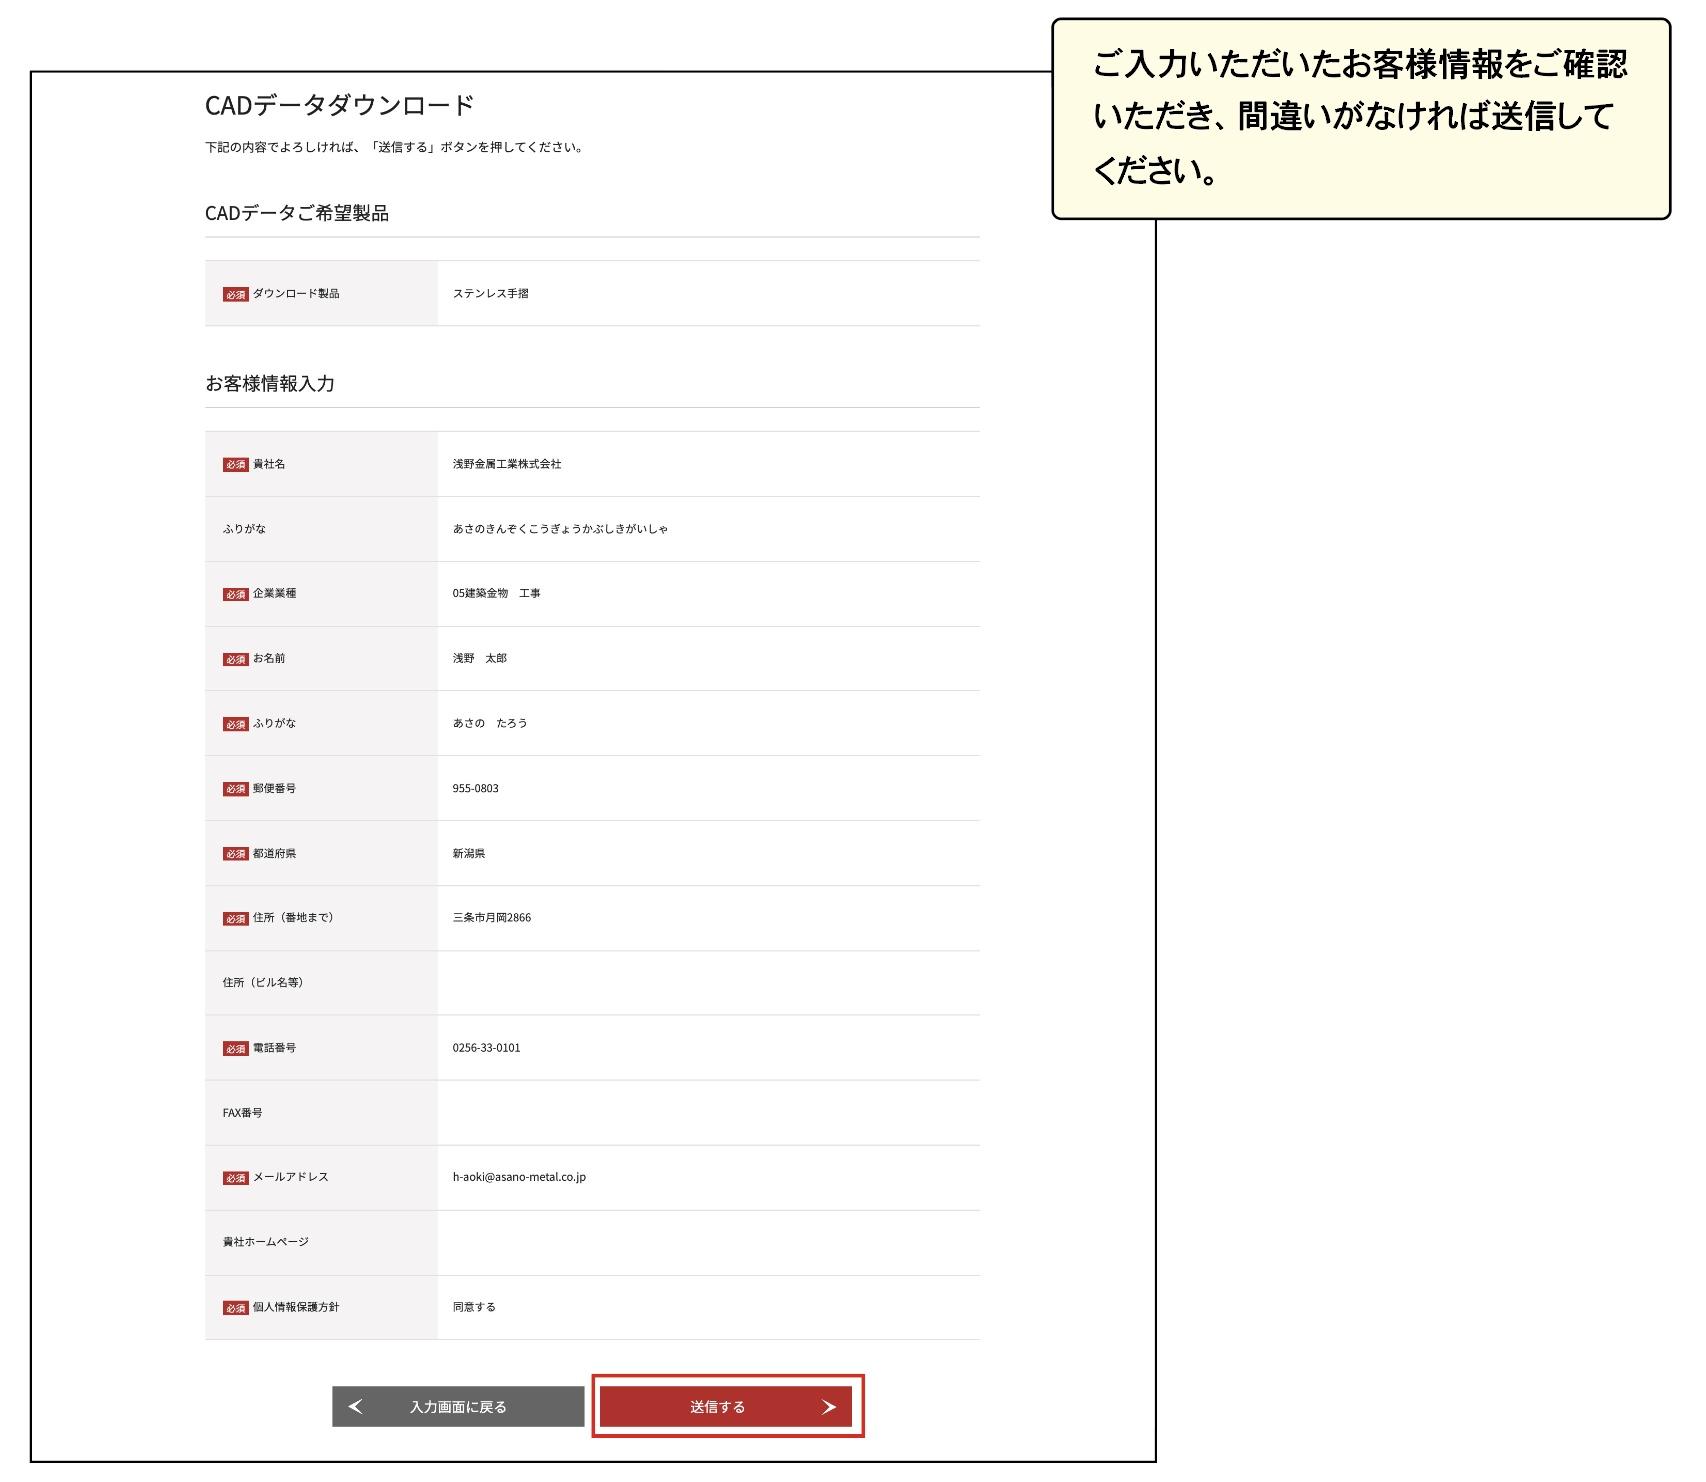Click industry value 05建築金物 工事
Screen dimensions: 1706x1482
click(x=496, y=593)
